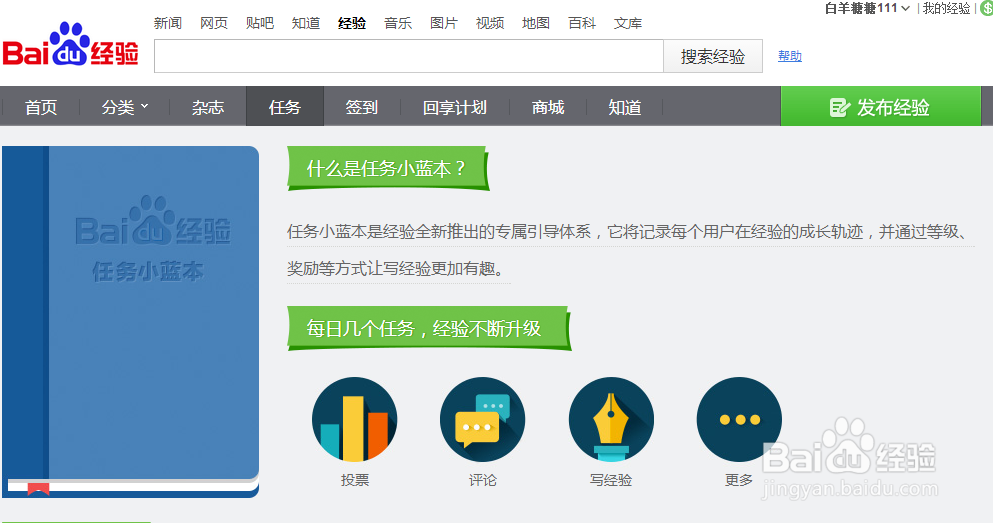Screen dimensions: 993x523
Task: Click the 写经验 label text
Action: click(611, 480)
